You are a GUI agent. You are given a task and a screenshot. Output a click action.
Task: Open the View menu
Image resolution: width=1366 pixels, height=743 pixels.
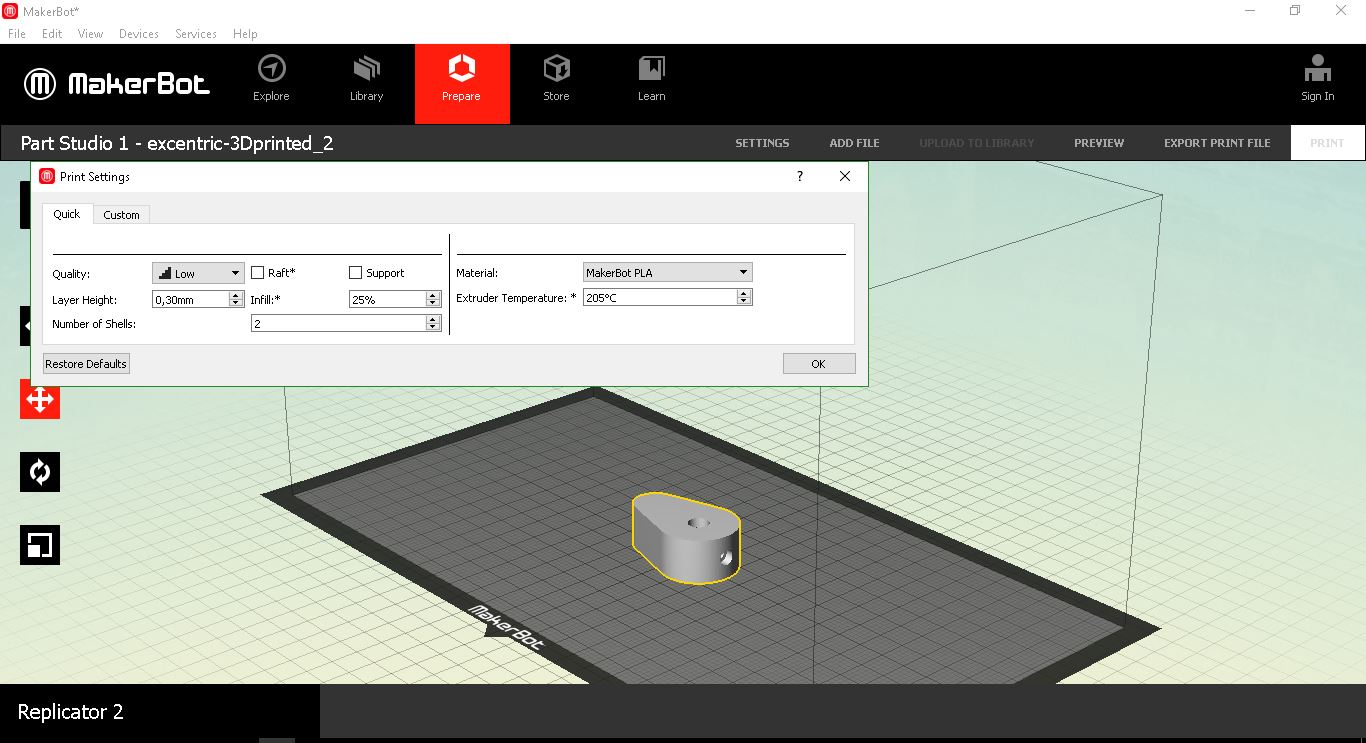tap(90, 33)
